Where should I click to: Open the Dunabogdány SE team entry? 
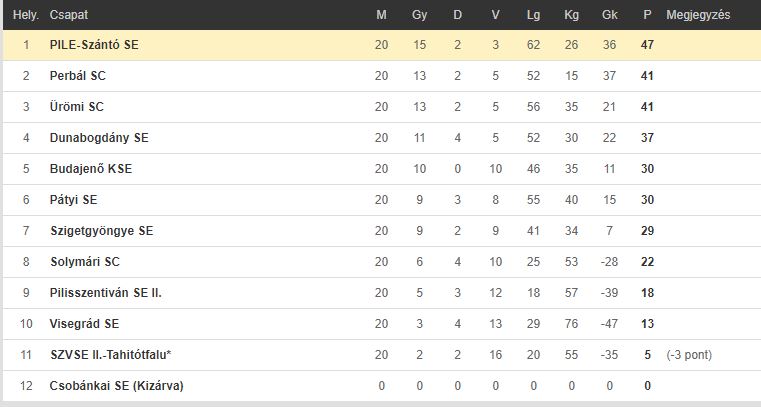click(x=99, y=138)
